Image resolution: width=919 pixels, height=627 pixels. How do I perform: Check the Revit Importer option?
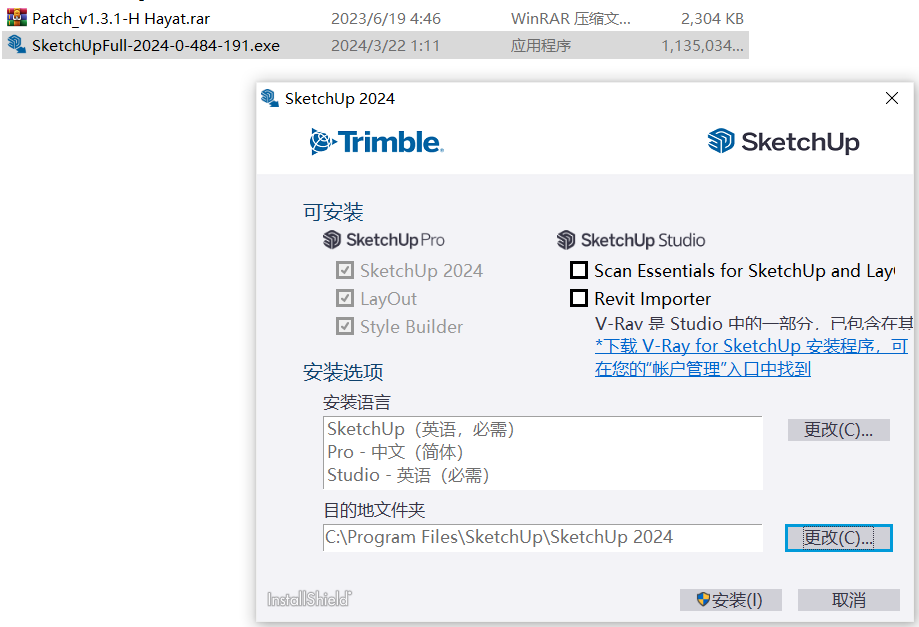click(x=579, y=298)
